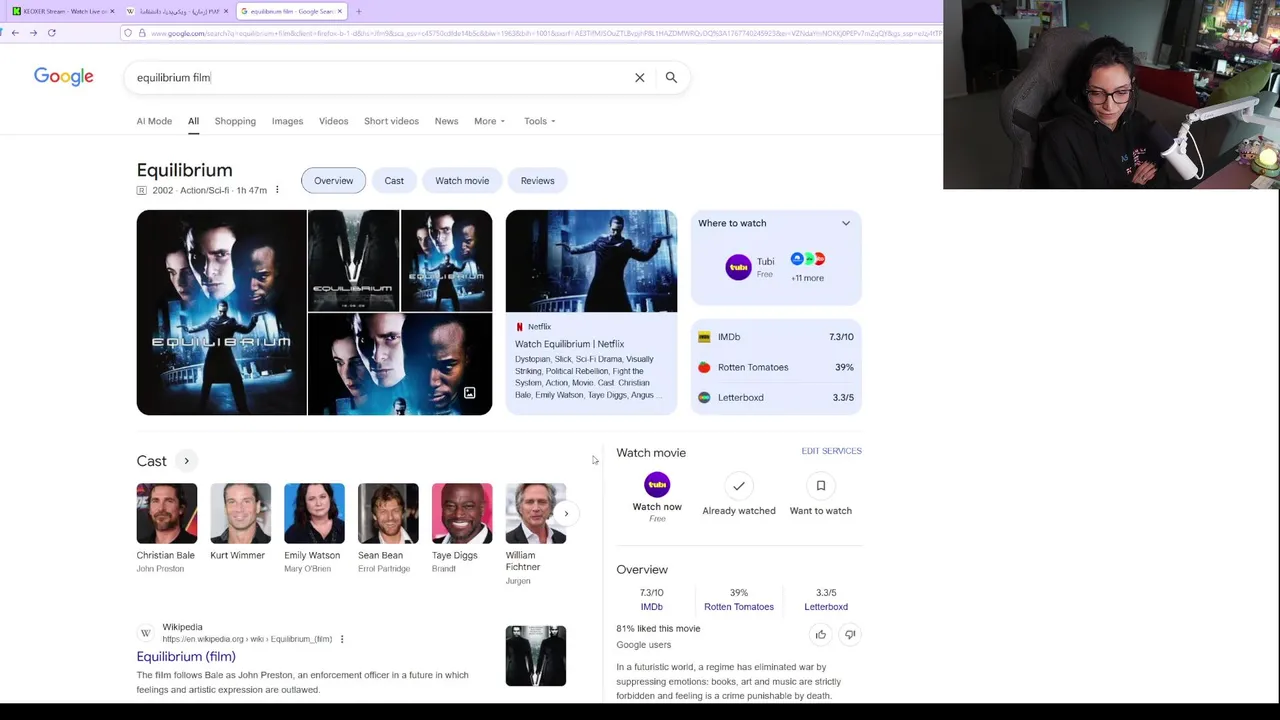Select the Cast chip
This screenshot has width=1280, height=720.
[394, 181]
